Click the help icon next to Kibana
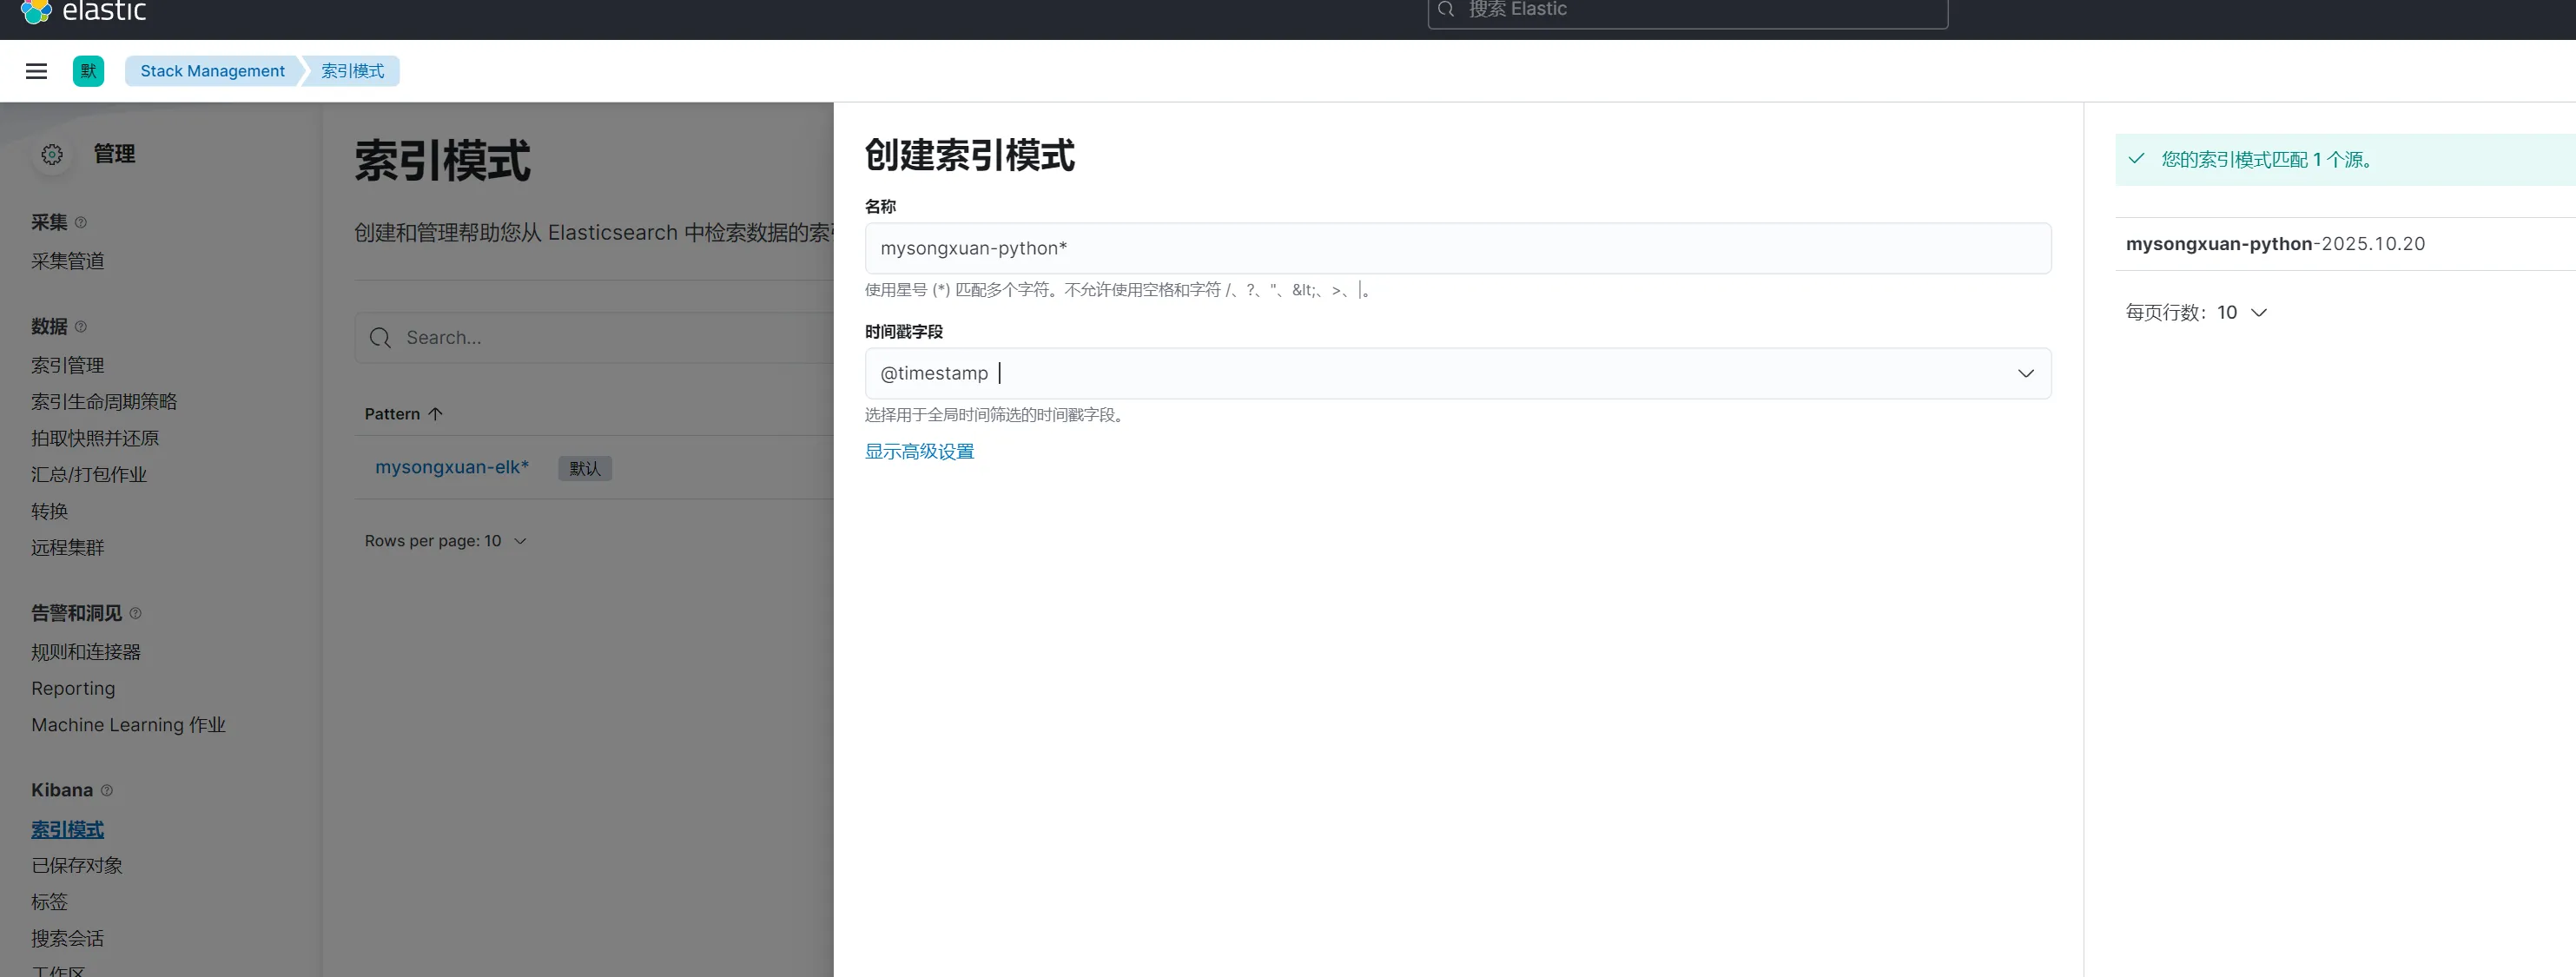Screen dimensions: 2576x977 click(x=107, y=790)
